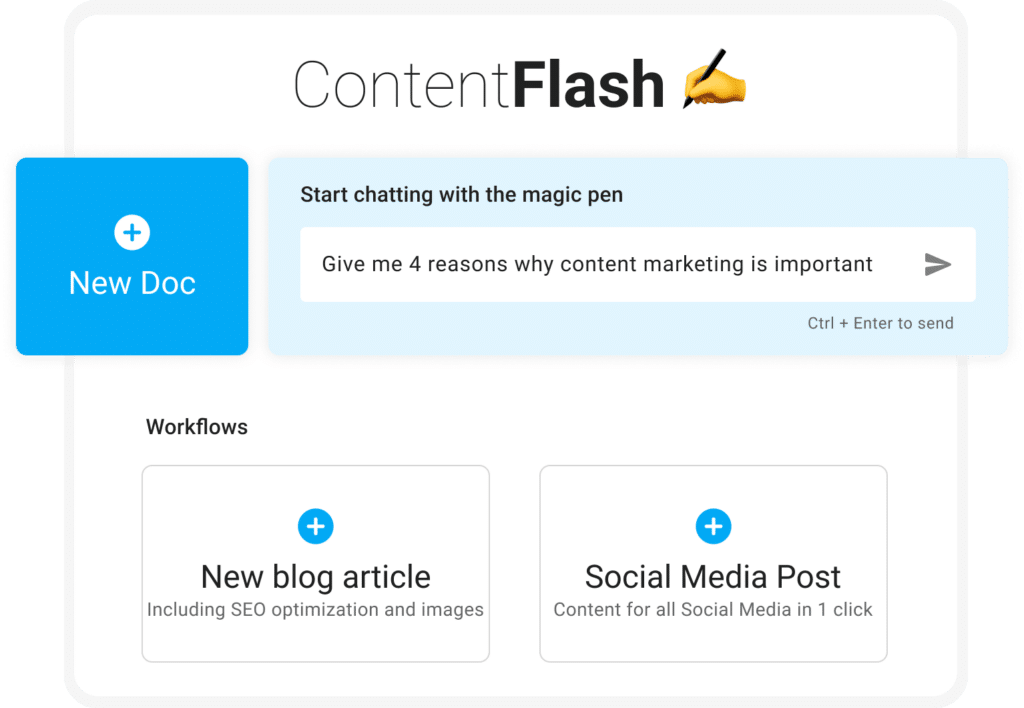1024x708 pixels.
Task: Focus the magic pen chat input field
Action: point(600,265)
